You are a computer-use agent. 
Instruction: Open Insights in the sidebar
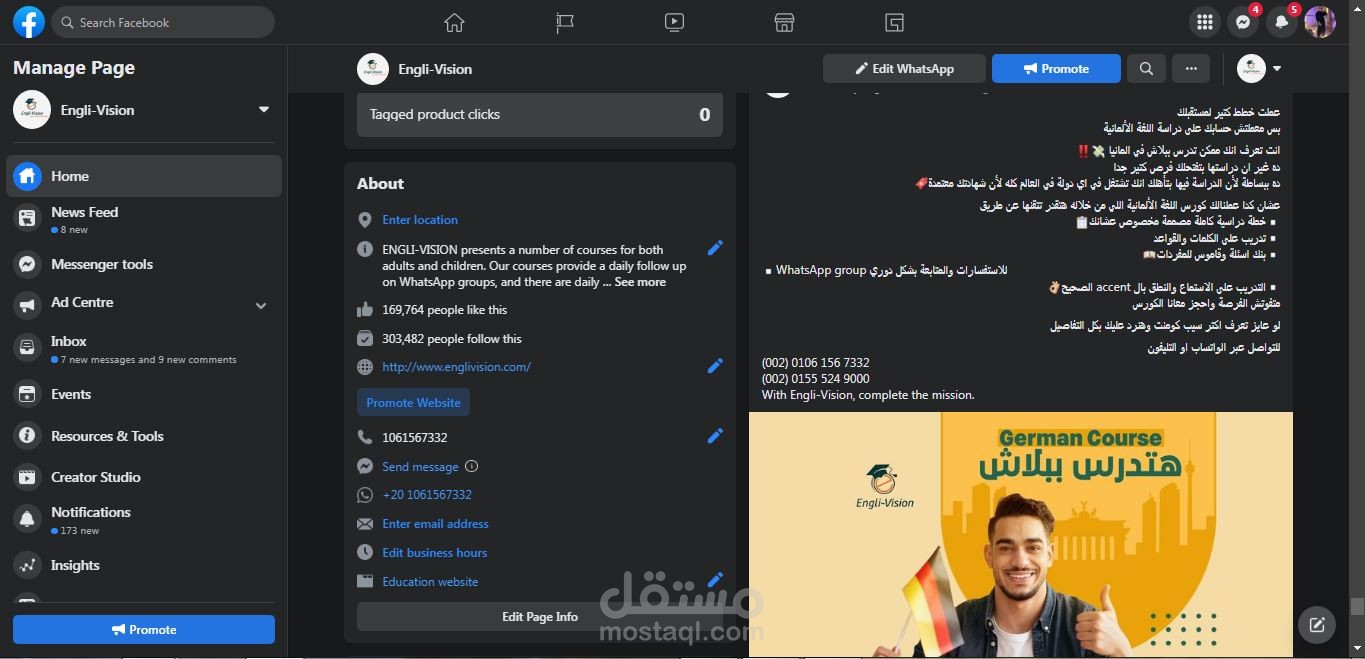click(144, 565)
